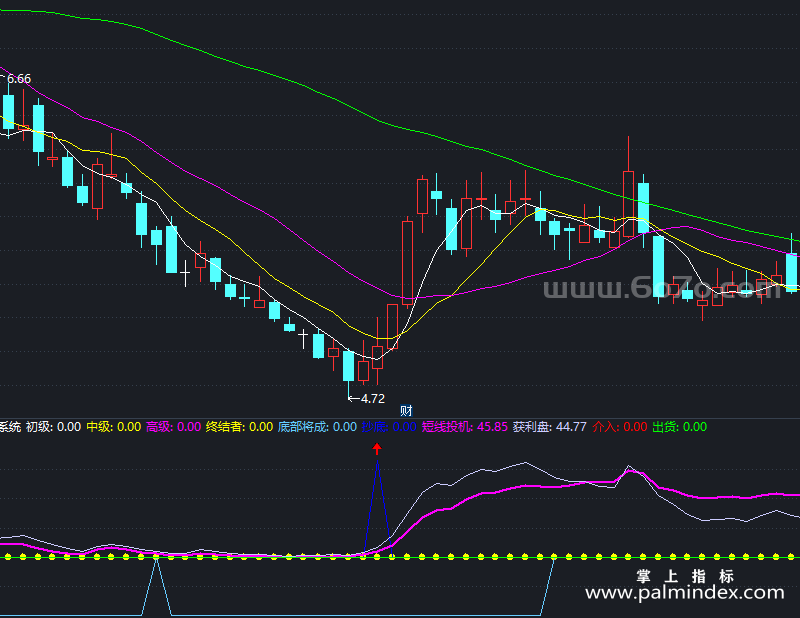Image resolution: width=800 pixels, height=618 pixels.
Task: Select the 中级: 0.00 indicator value
Action: [x=114, y=427]
